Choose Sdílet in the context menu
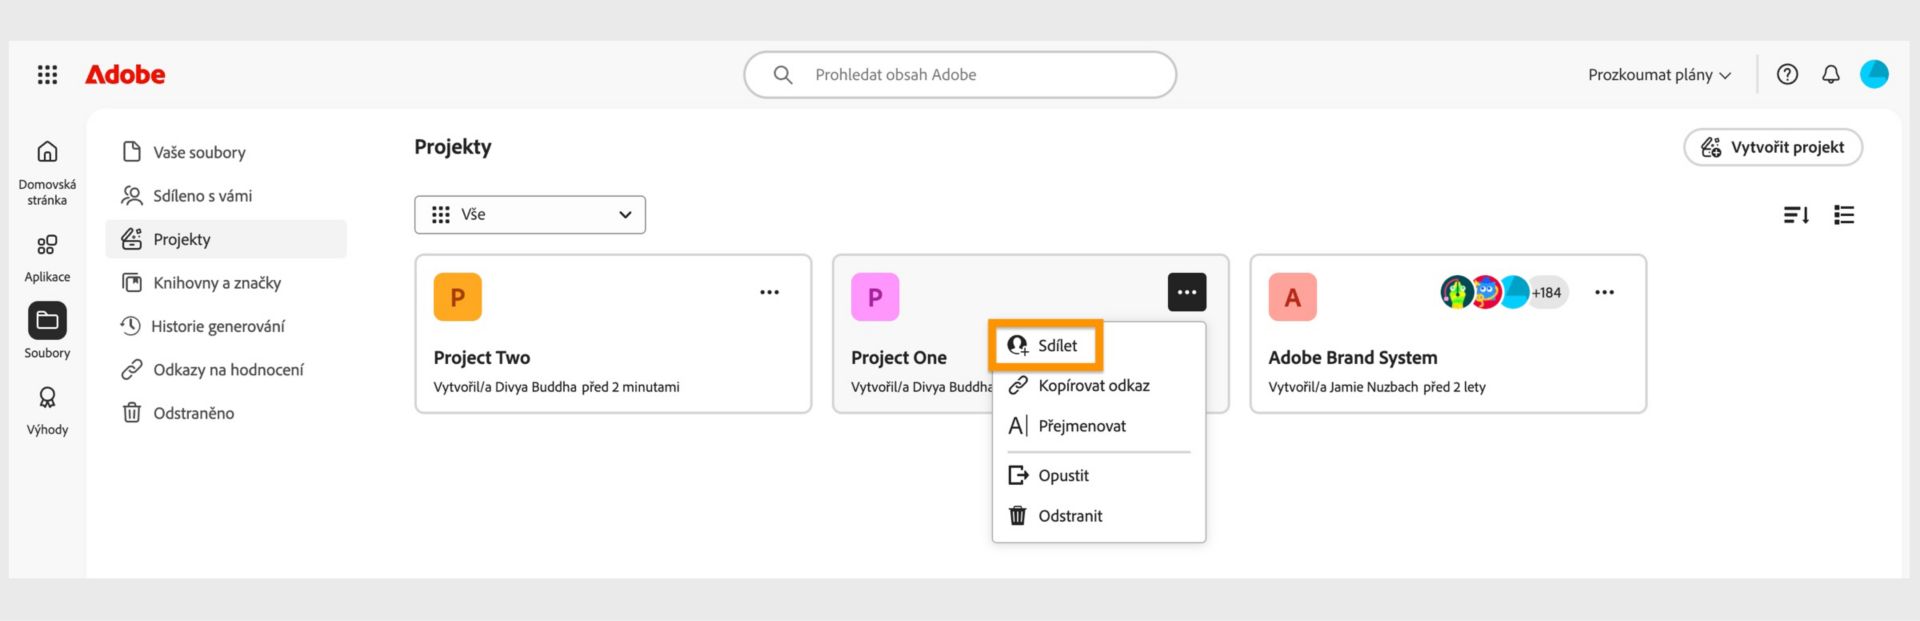Viewport: 1920px width, 621px height. point(1046,345)
